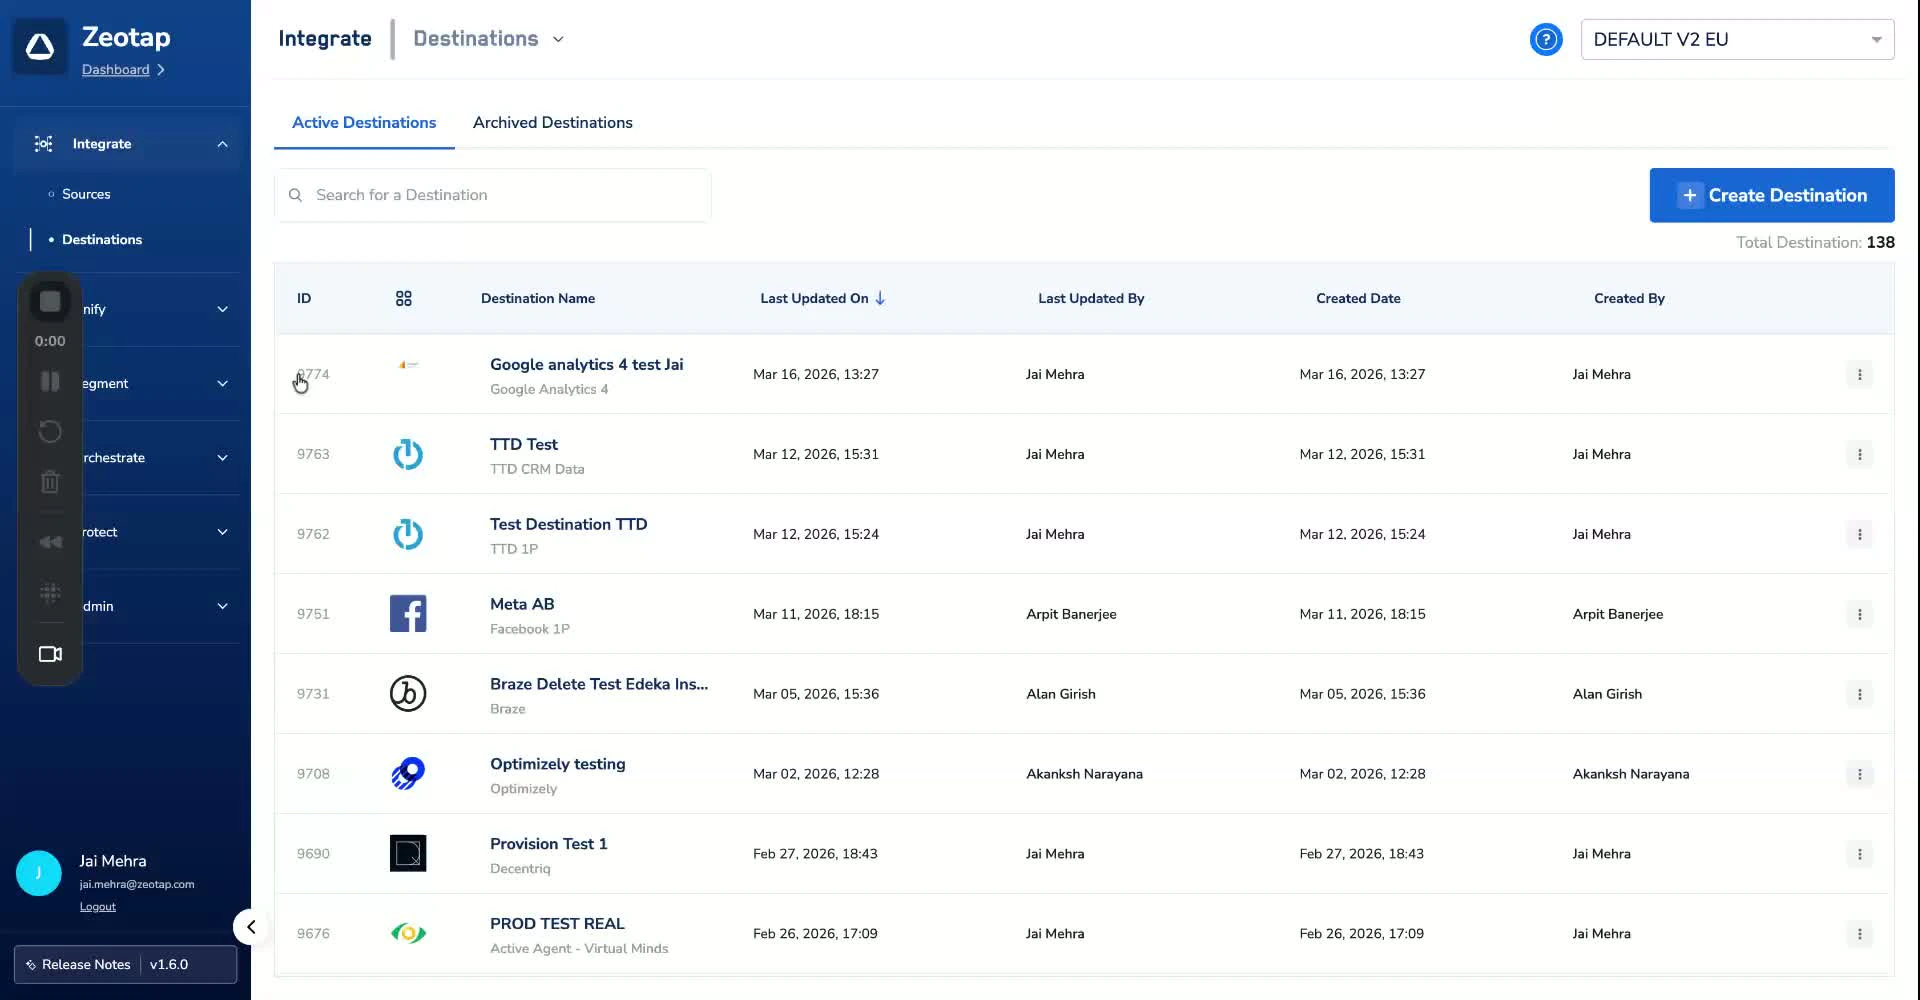This screenshot has height=1000, width=1920.
Task: Click the v1.6.0 version label
Action: point(169,964)
